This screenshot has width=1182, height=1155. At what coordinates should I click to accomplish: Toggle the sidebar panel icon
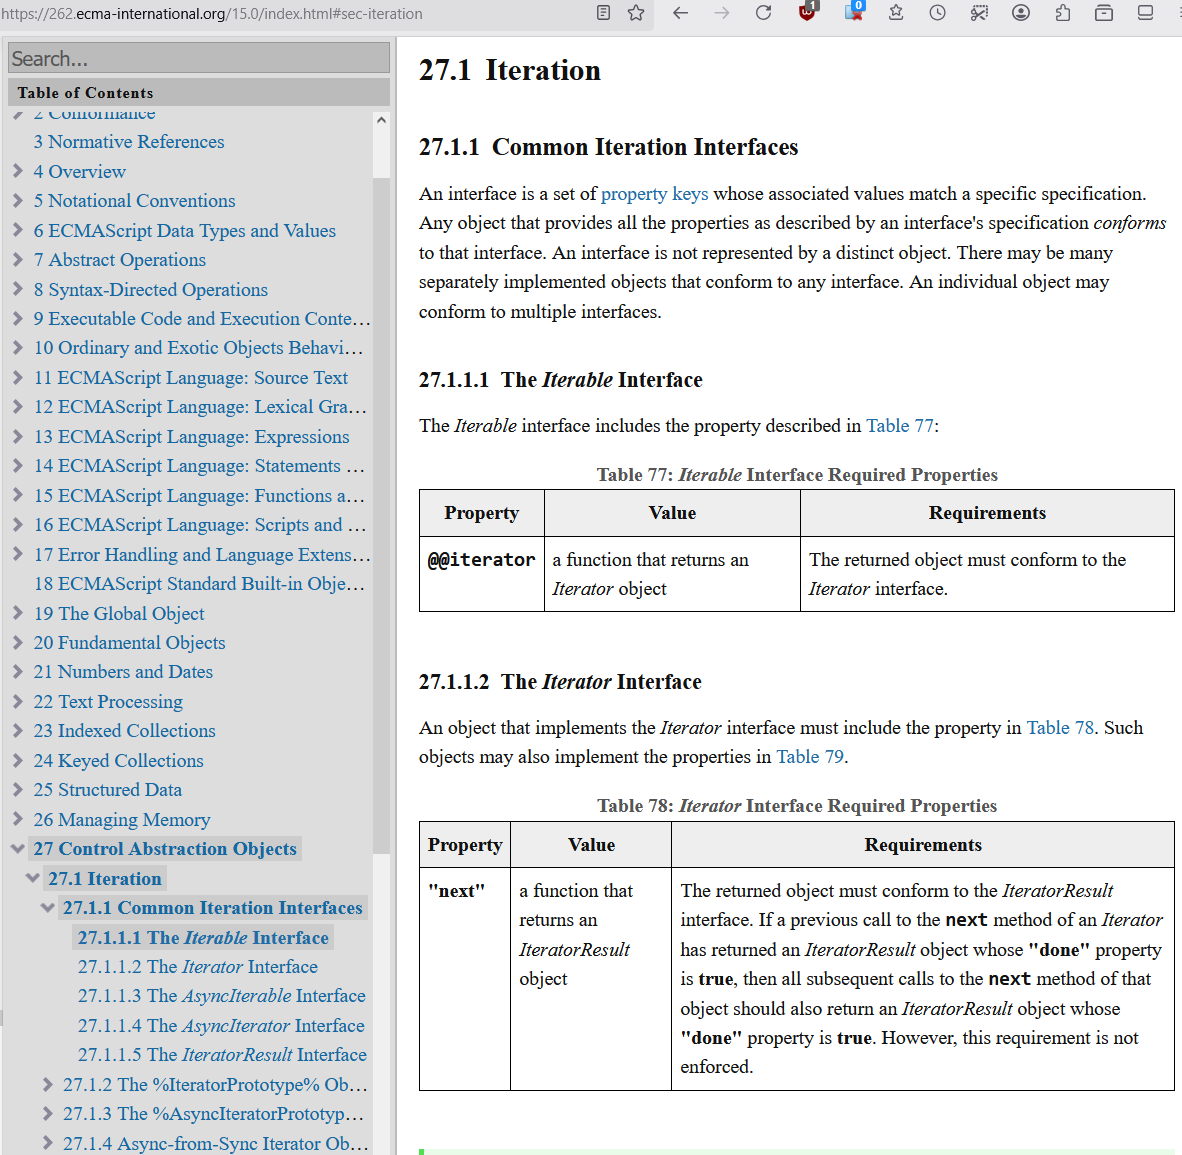(1145, 13)
